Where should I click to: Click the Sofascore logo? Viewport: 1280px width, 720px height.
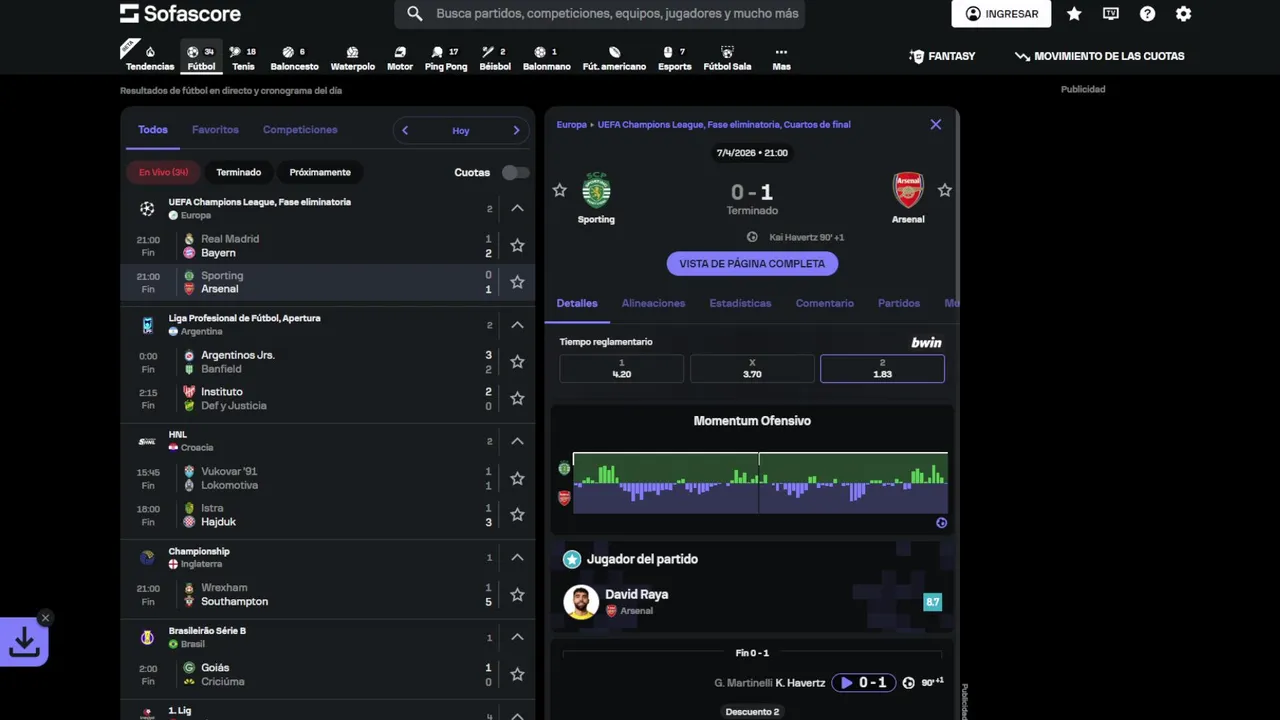tap(180, 14)
